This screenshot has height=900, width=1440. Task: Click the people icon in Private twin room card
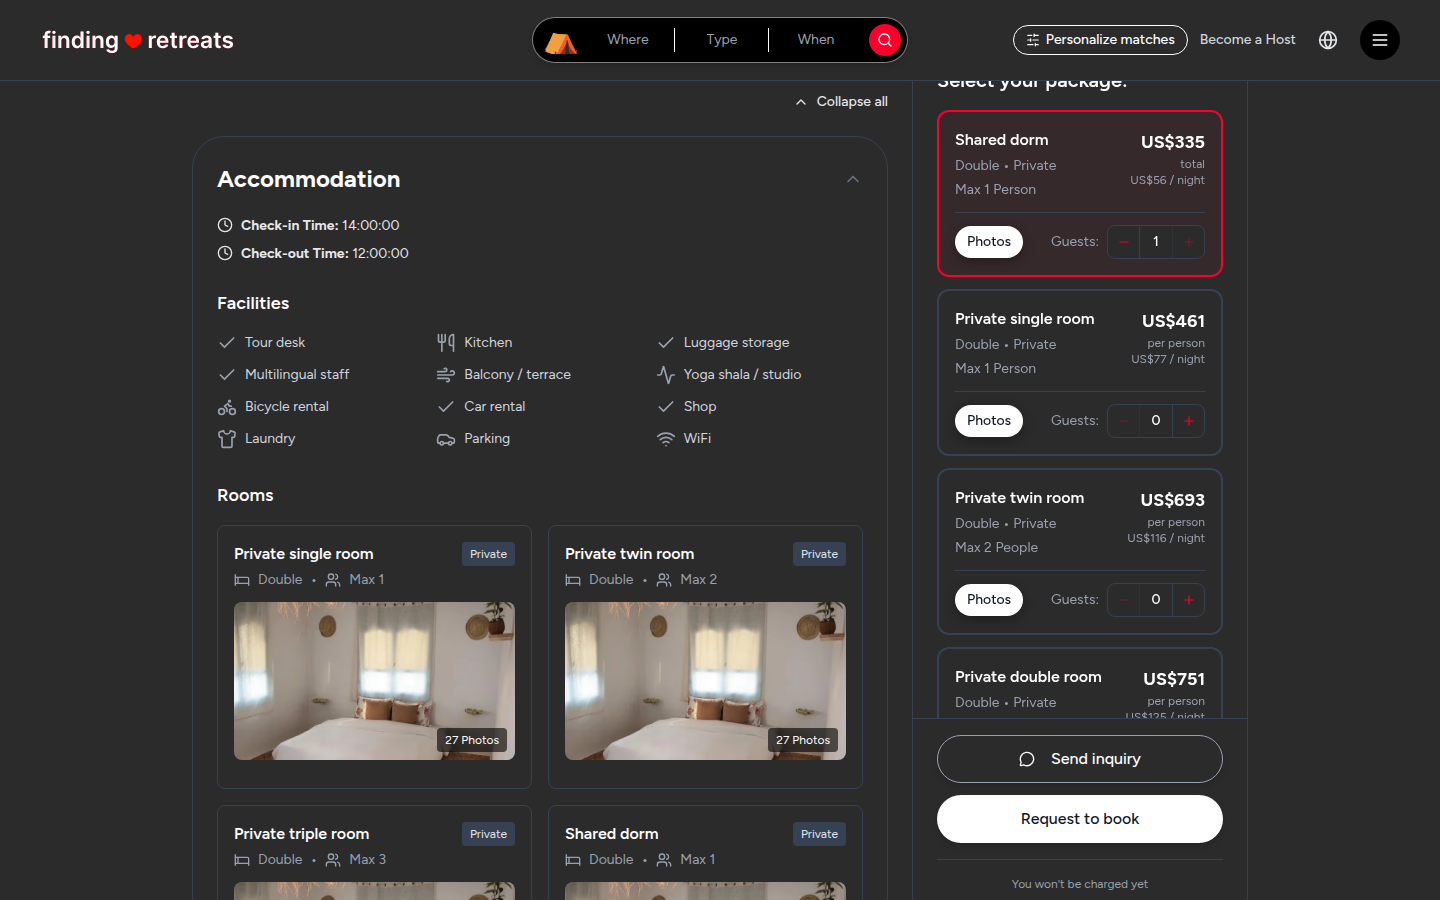[x=664, y=580]
